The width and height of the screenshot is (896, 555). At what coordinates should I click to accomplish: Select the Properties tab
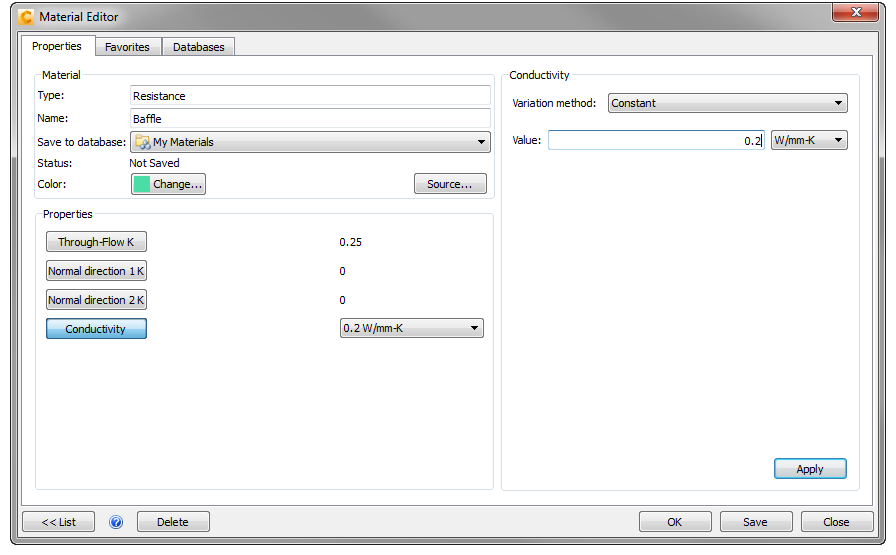57,46
